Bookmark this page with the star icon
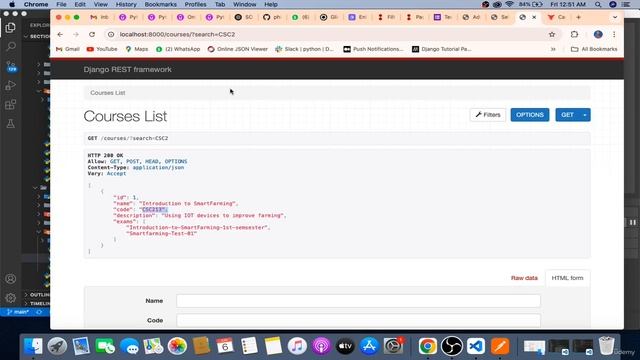This screenshot has height=360, width=640. [x=552, y=34]
